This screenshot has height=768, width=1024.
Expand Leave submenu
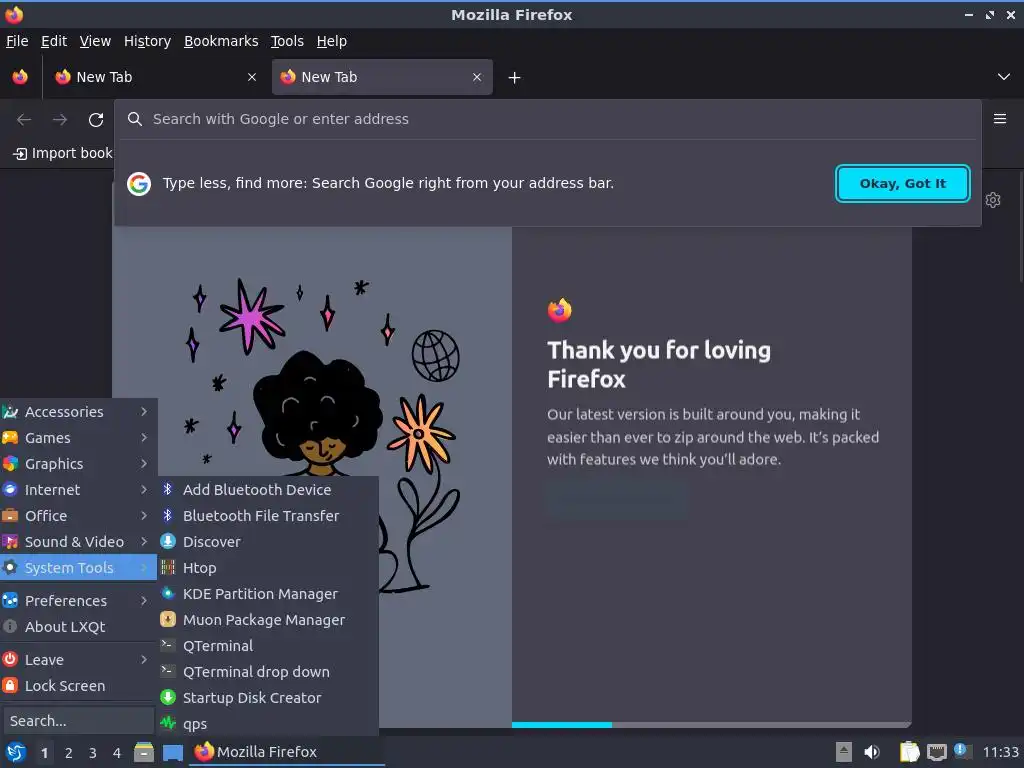78,660
